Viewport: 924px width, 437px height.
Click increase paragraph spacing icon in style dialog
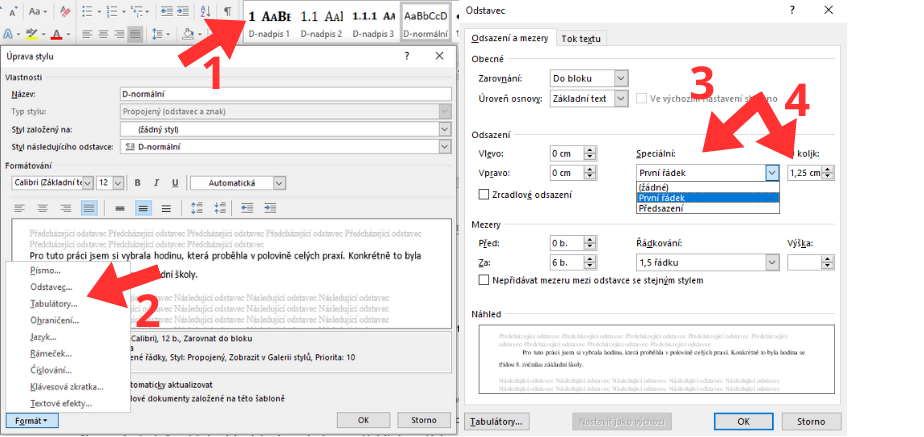pos(197,208)
